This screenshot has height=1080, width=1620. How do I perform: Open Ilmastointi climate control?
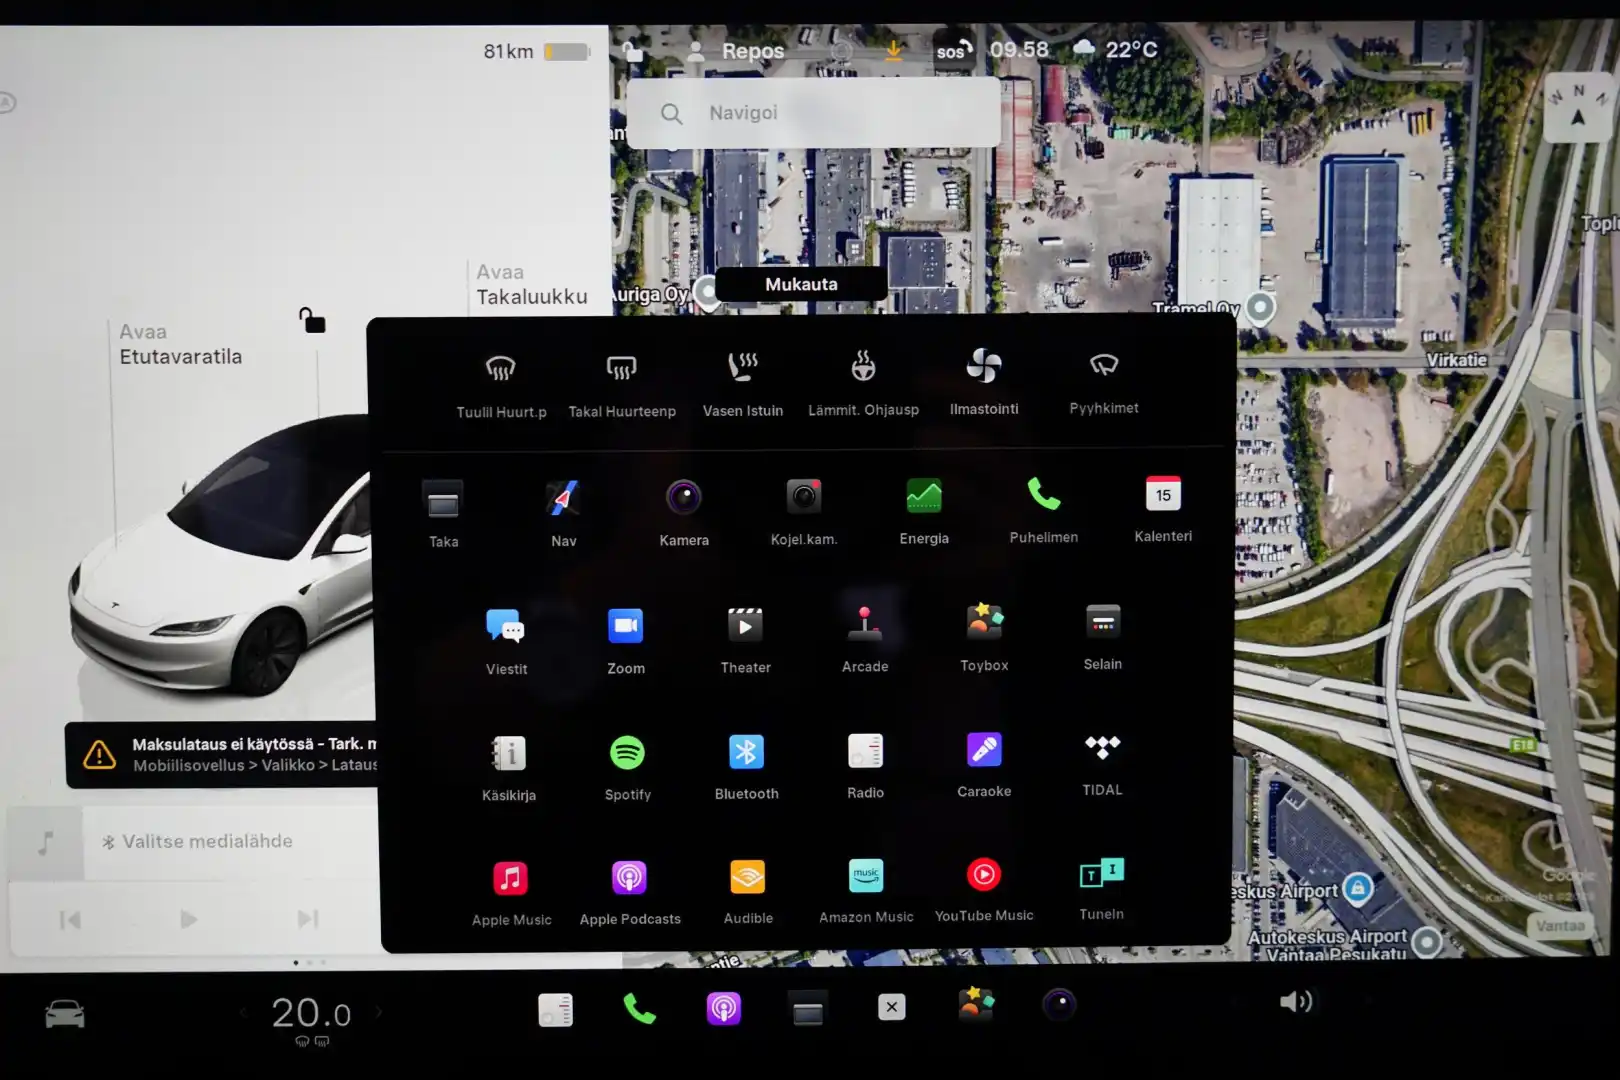984,382
